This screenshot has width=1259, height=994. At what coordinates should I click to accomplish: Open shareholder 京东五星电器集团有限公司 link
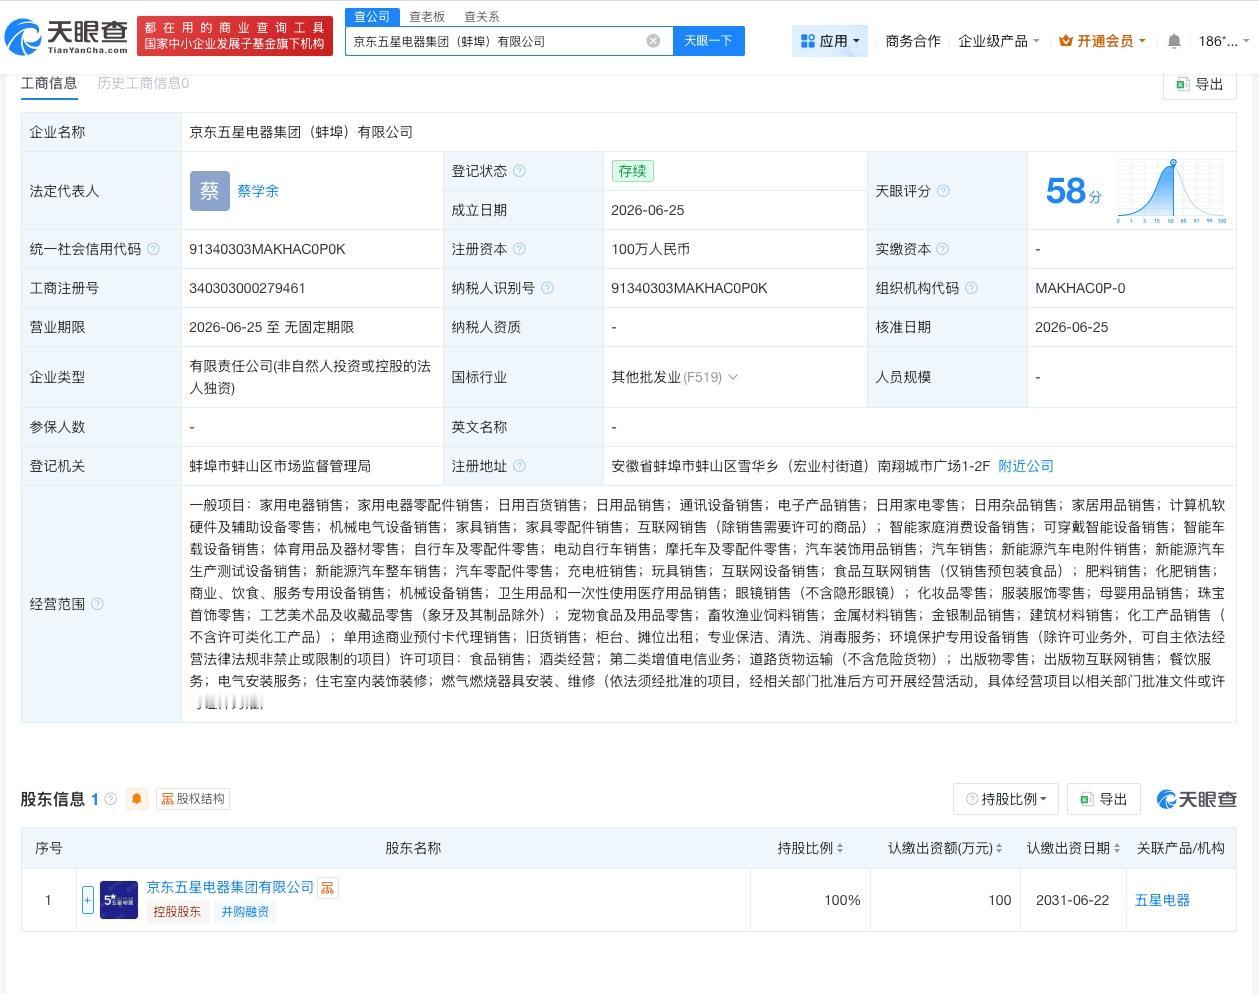point(230,887)
